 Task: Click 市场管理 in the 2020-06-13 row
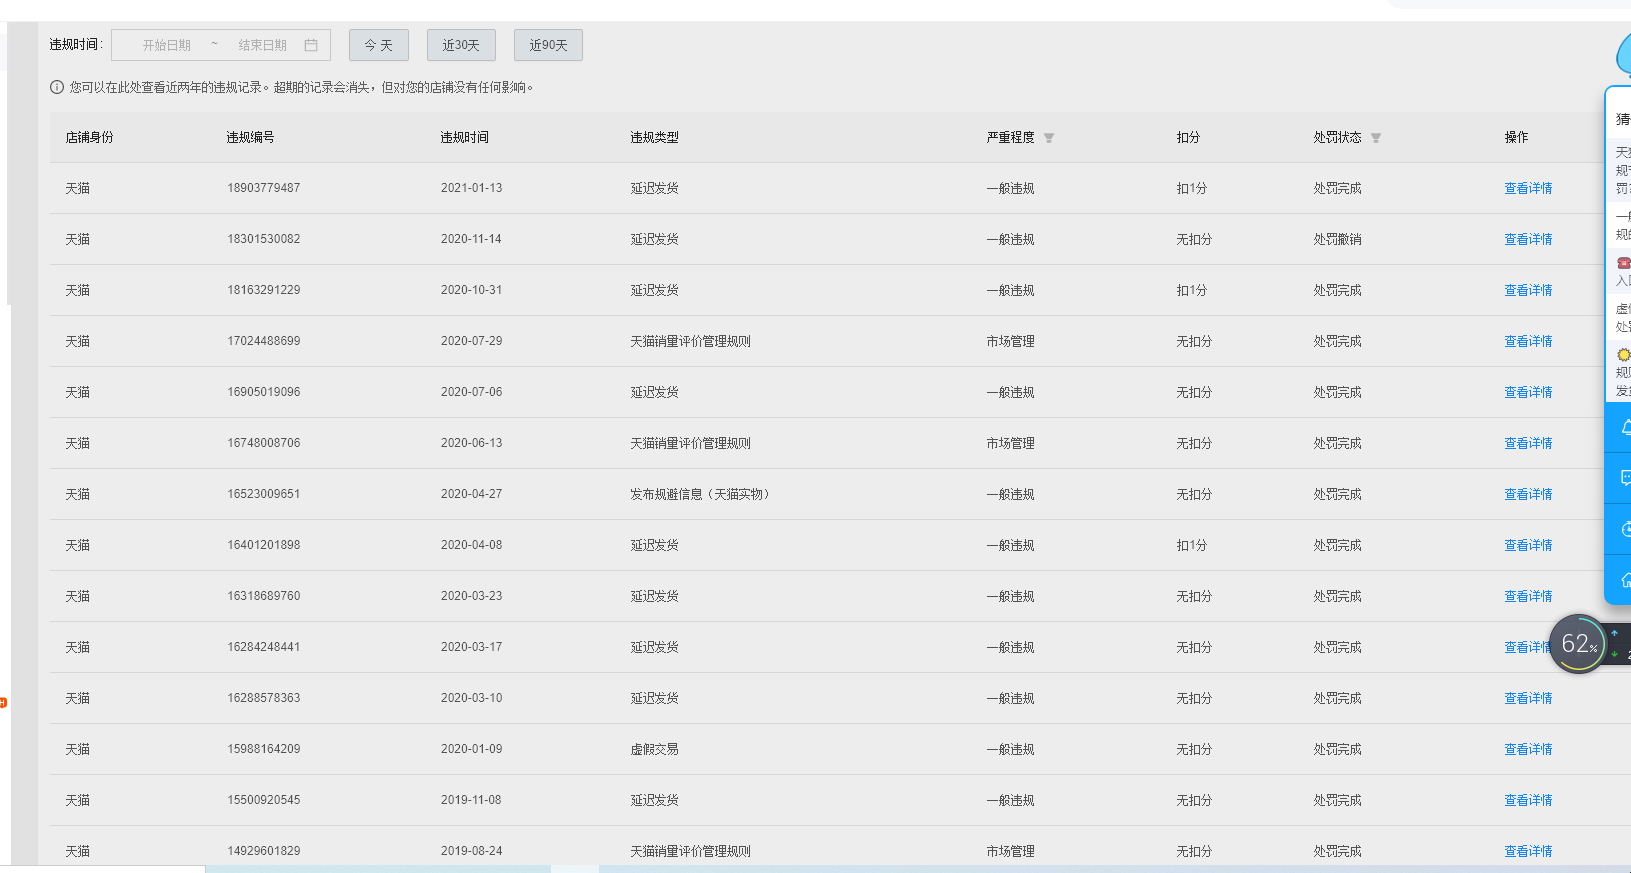click(x=1010, y=443)
